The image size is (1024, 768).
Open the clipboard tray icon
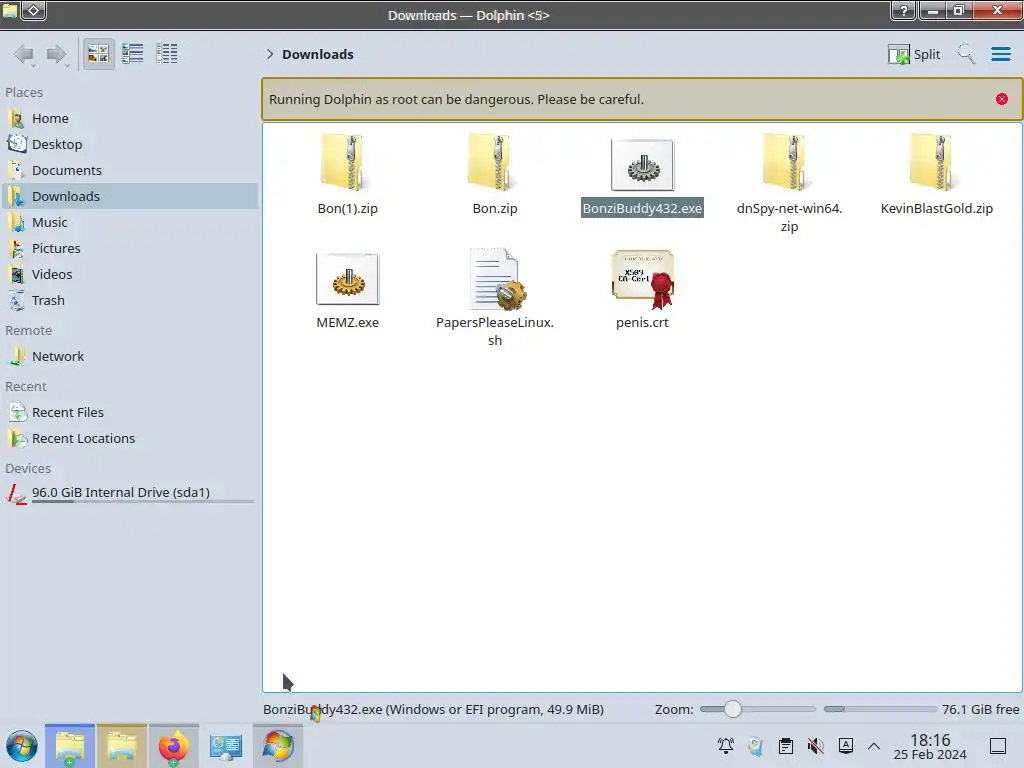tap(786, 746)
